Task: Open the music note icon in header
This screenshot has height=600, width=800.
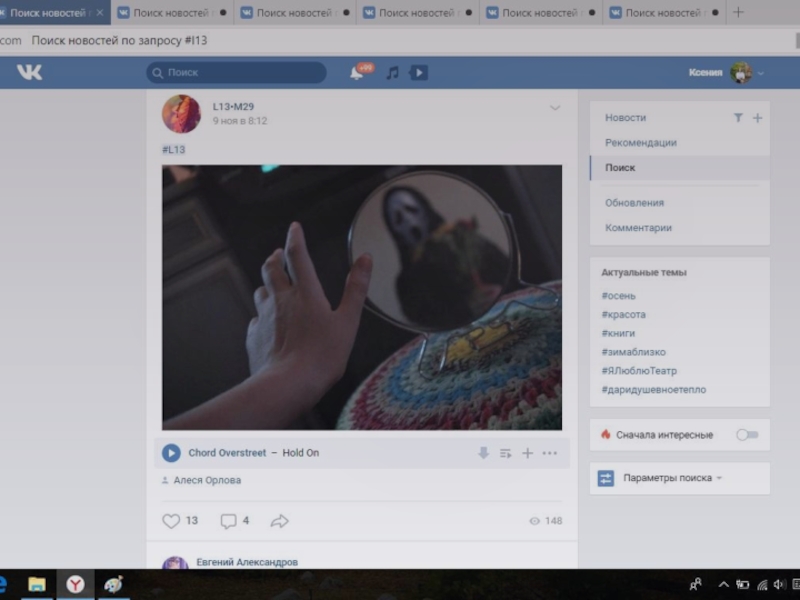Action: (x=392, y=73)
